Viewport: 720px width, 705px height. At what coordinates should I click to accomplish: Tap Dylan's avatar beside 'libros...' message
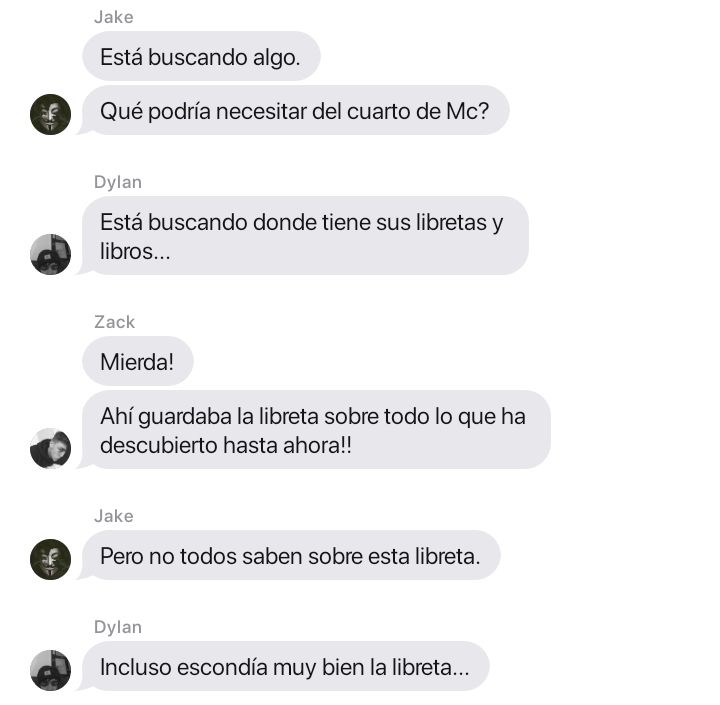[x=51, y=254]
